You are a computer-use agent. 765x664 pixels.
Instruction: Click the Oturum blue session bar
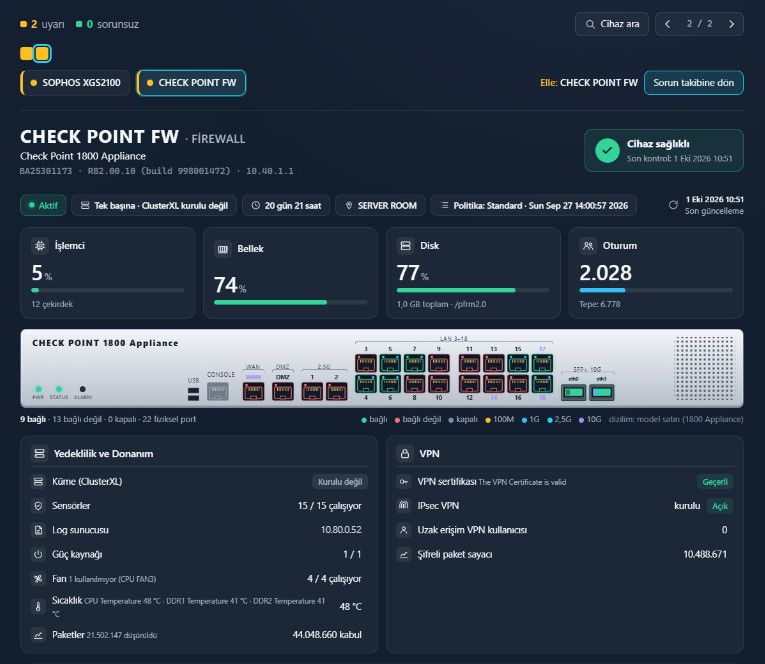(x=656, y=290)
